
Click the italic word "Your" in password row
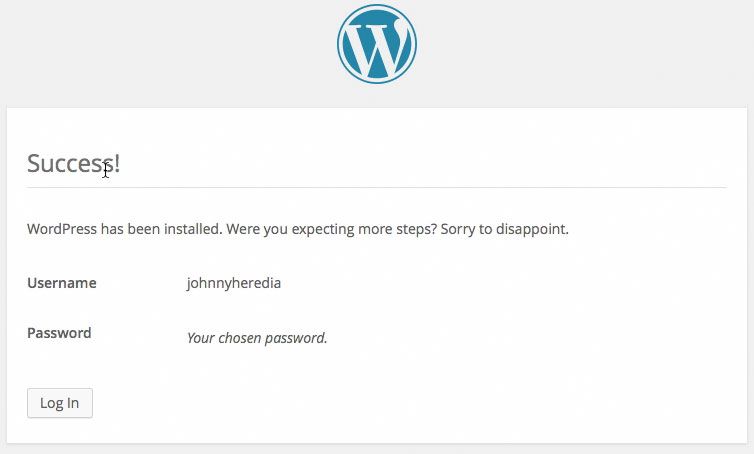coord(201,338)
